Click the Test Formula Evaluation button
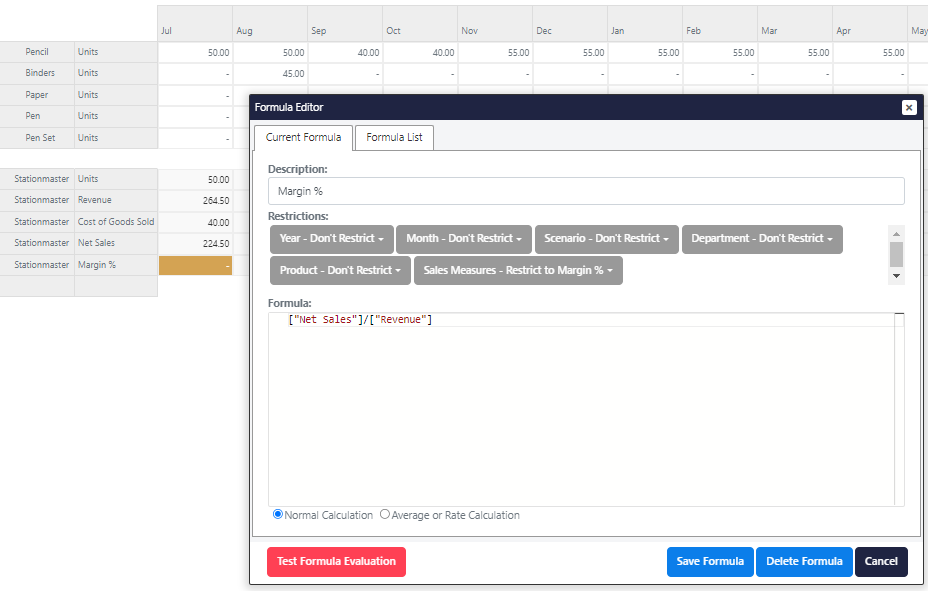 click(336, 562)
